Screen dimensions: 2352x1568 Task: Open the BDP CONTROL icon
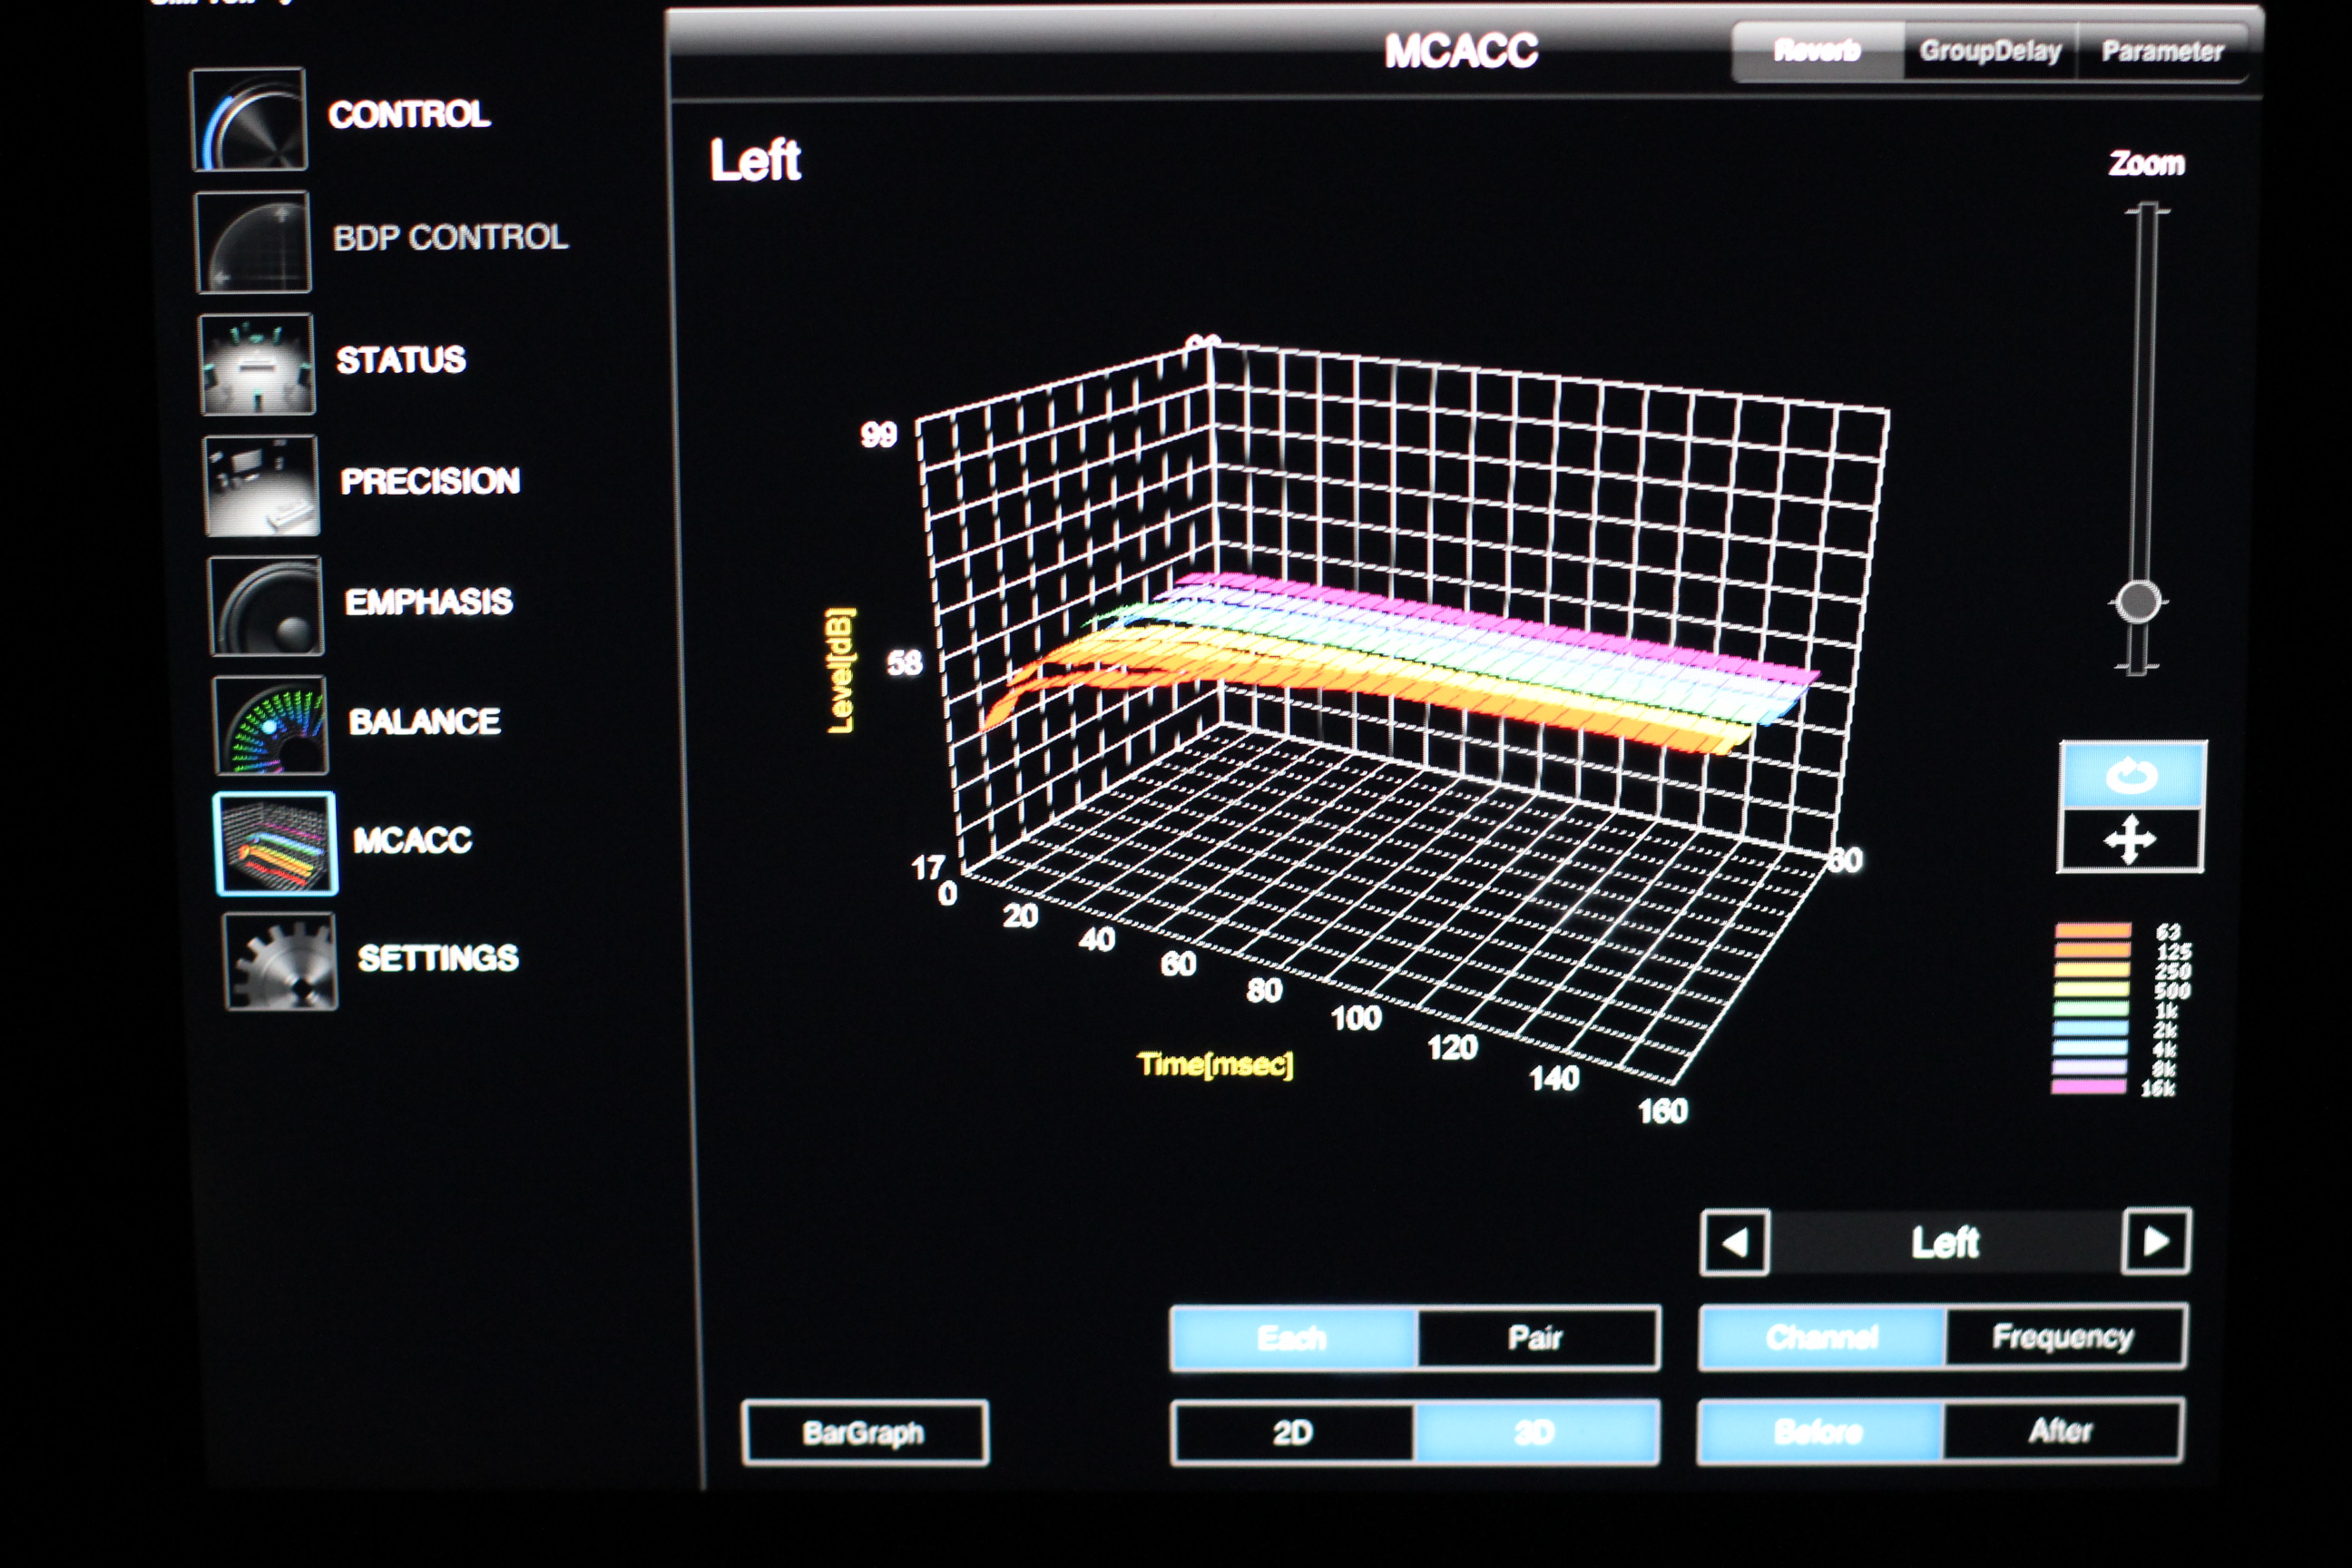coord(252,242)
